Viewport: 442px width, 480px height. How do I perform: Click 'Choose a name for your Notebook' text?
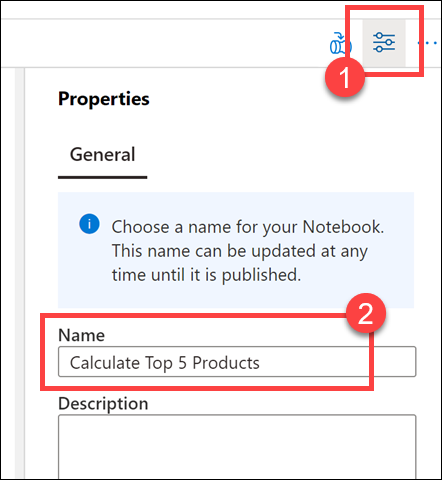coord(248,227)
